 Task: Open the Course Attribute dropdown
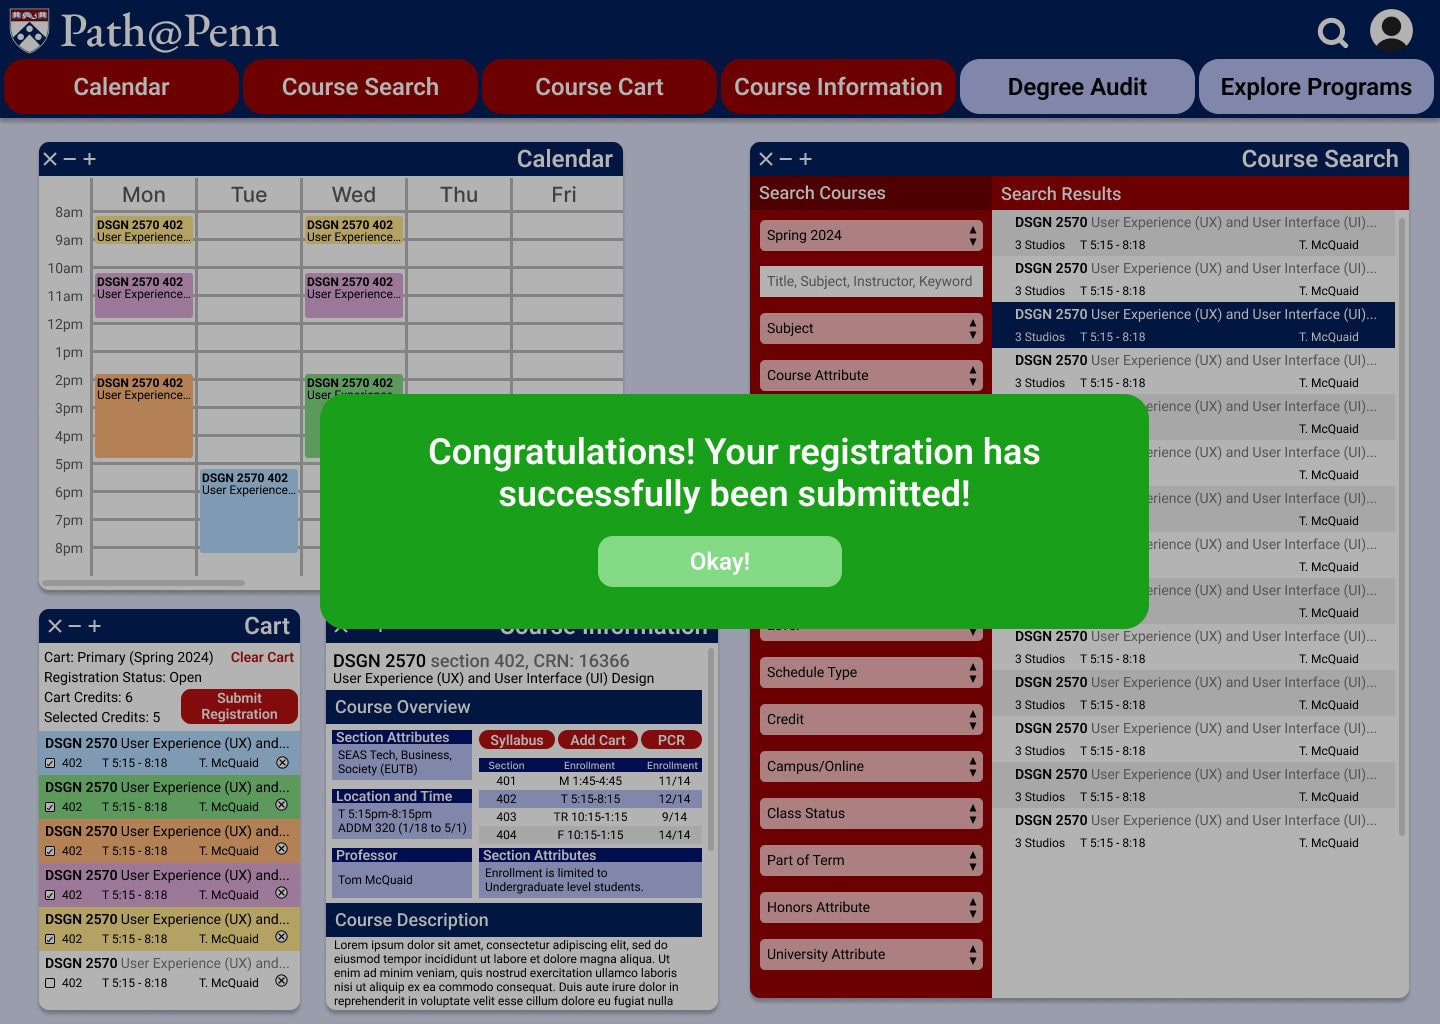click(x=871, y=375)
